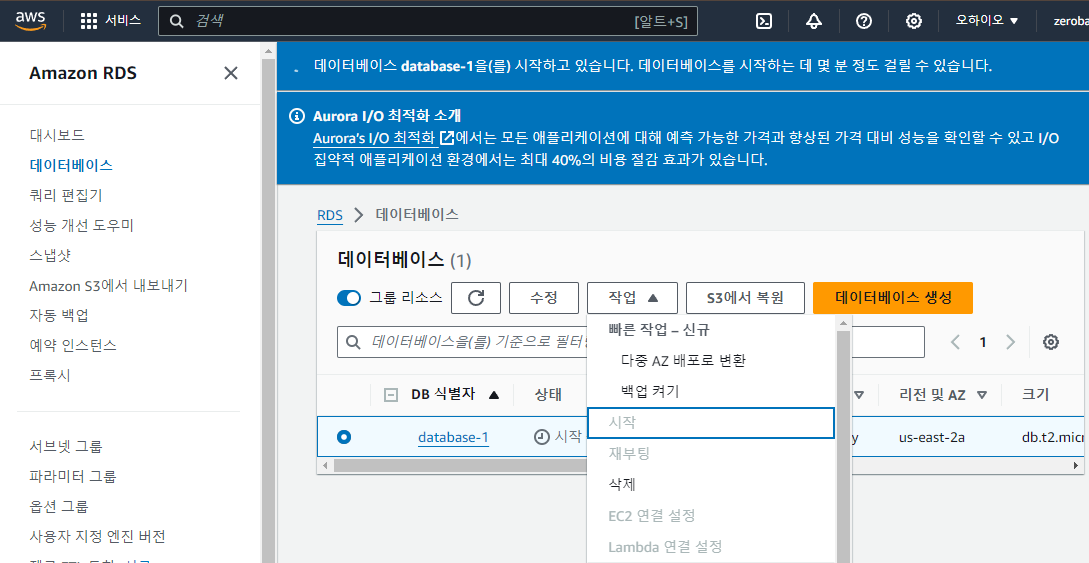Open Custom engine versions in sidebar

(x=97, y=536)
